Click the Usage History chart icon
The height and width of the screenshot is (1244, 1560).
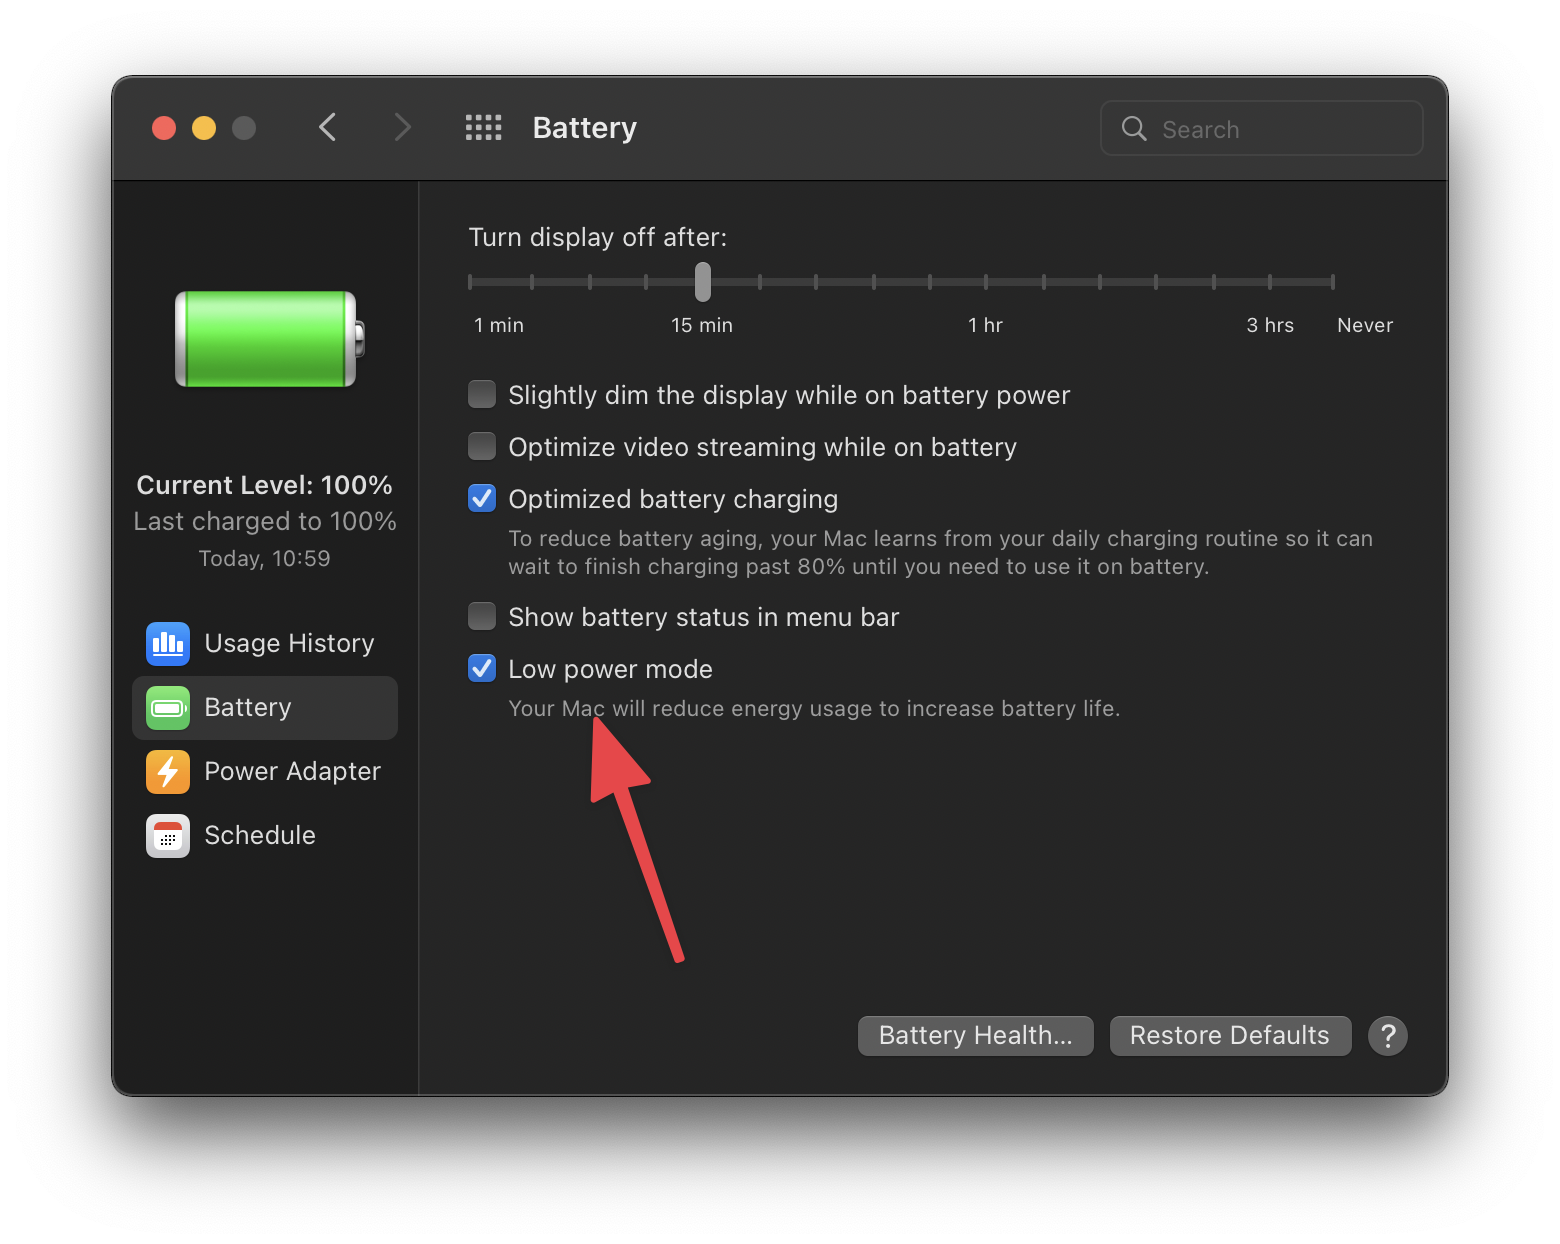(x=167, y=643)
